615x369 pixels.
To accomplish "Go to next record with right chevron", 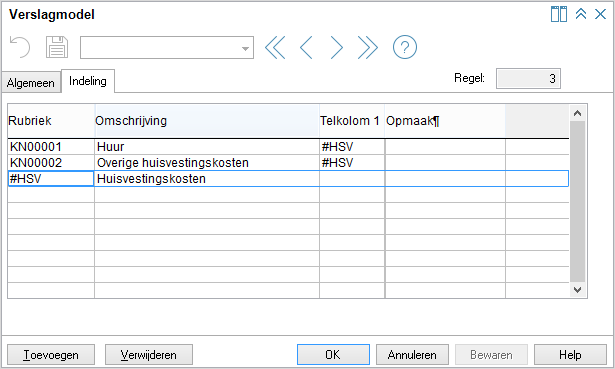I will coord(336,47).
